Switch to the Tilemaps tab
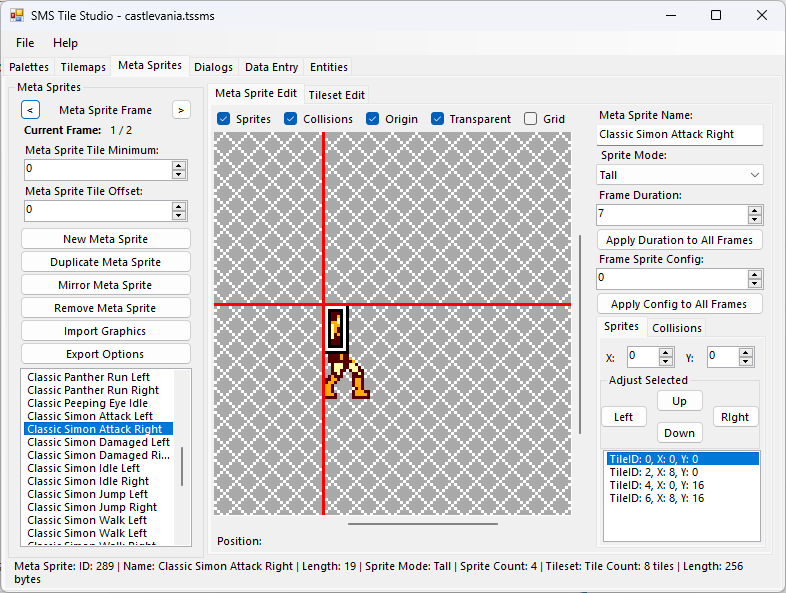The height and width of the screenshot is (593, 786). [83, 67]
